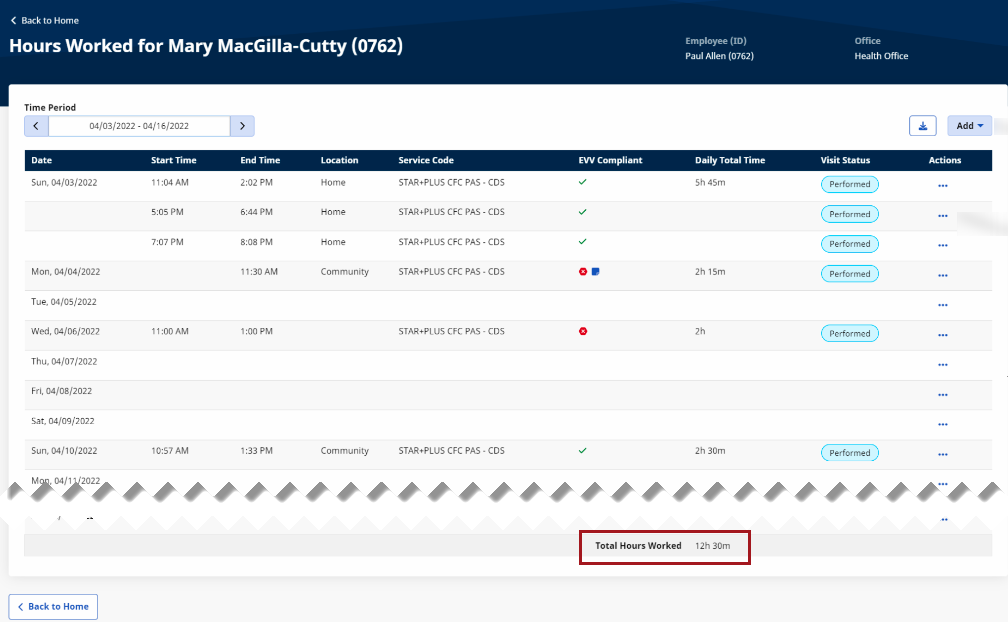Open actions menu for Sun 04/10/2022 row

pos(942,454)
